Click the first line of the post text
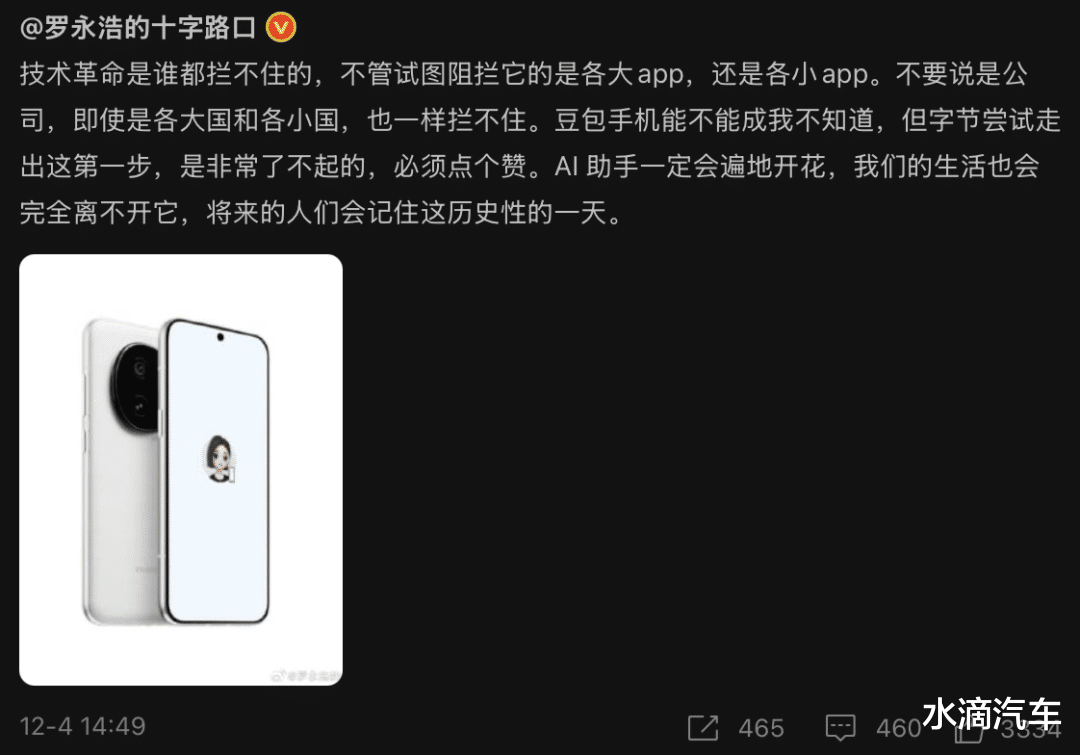Viewport: 1080px width, 755px height. (523, 74)
